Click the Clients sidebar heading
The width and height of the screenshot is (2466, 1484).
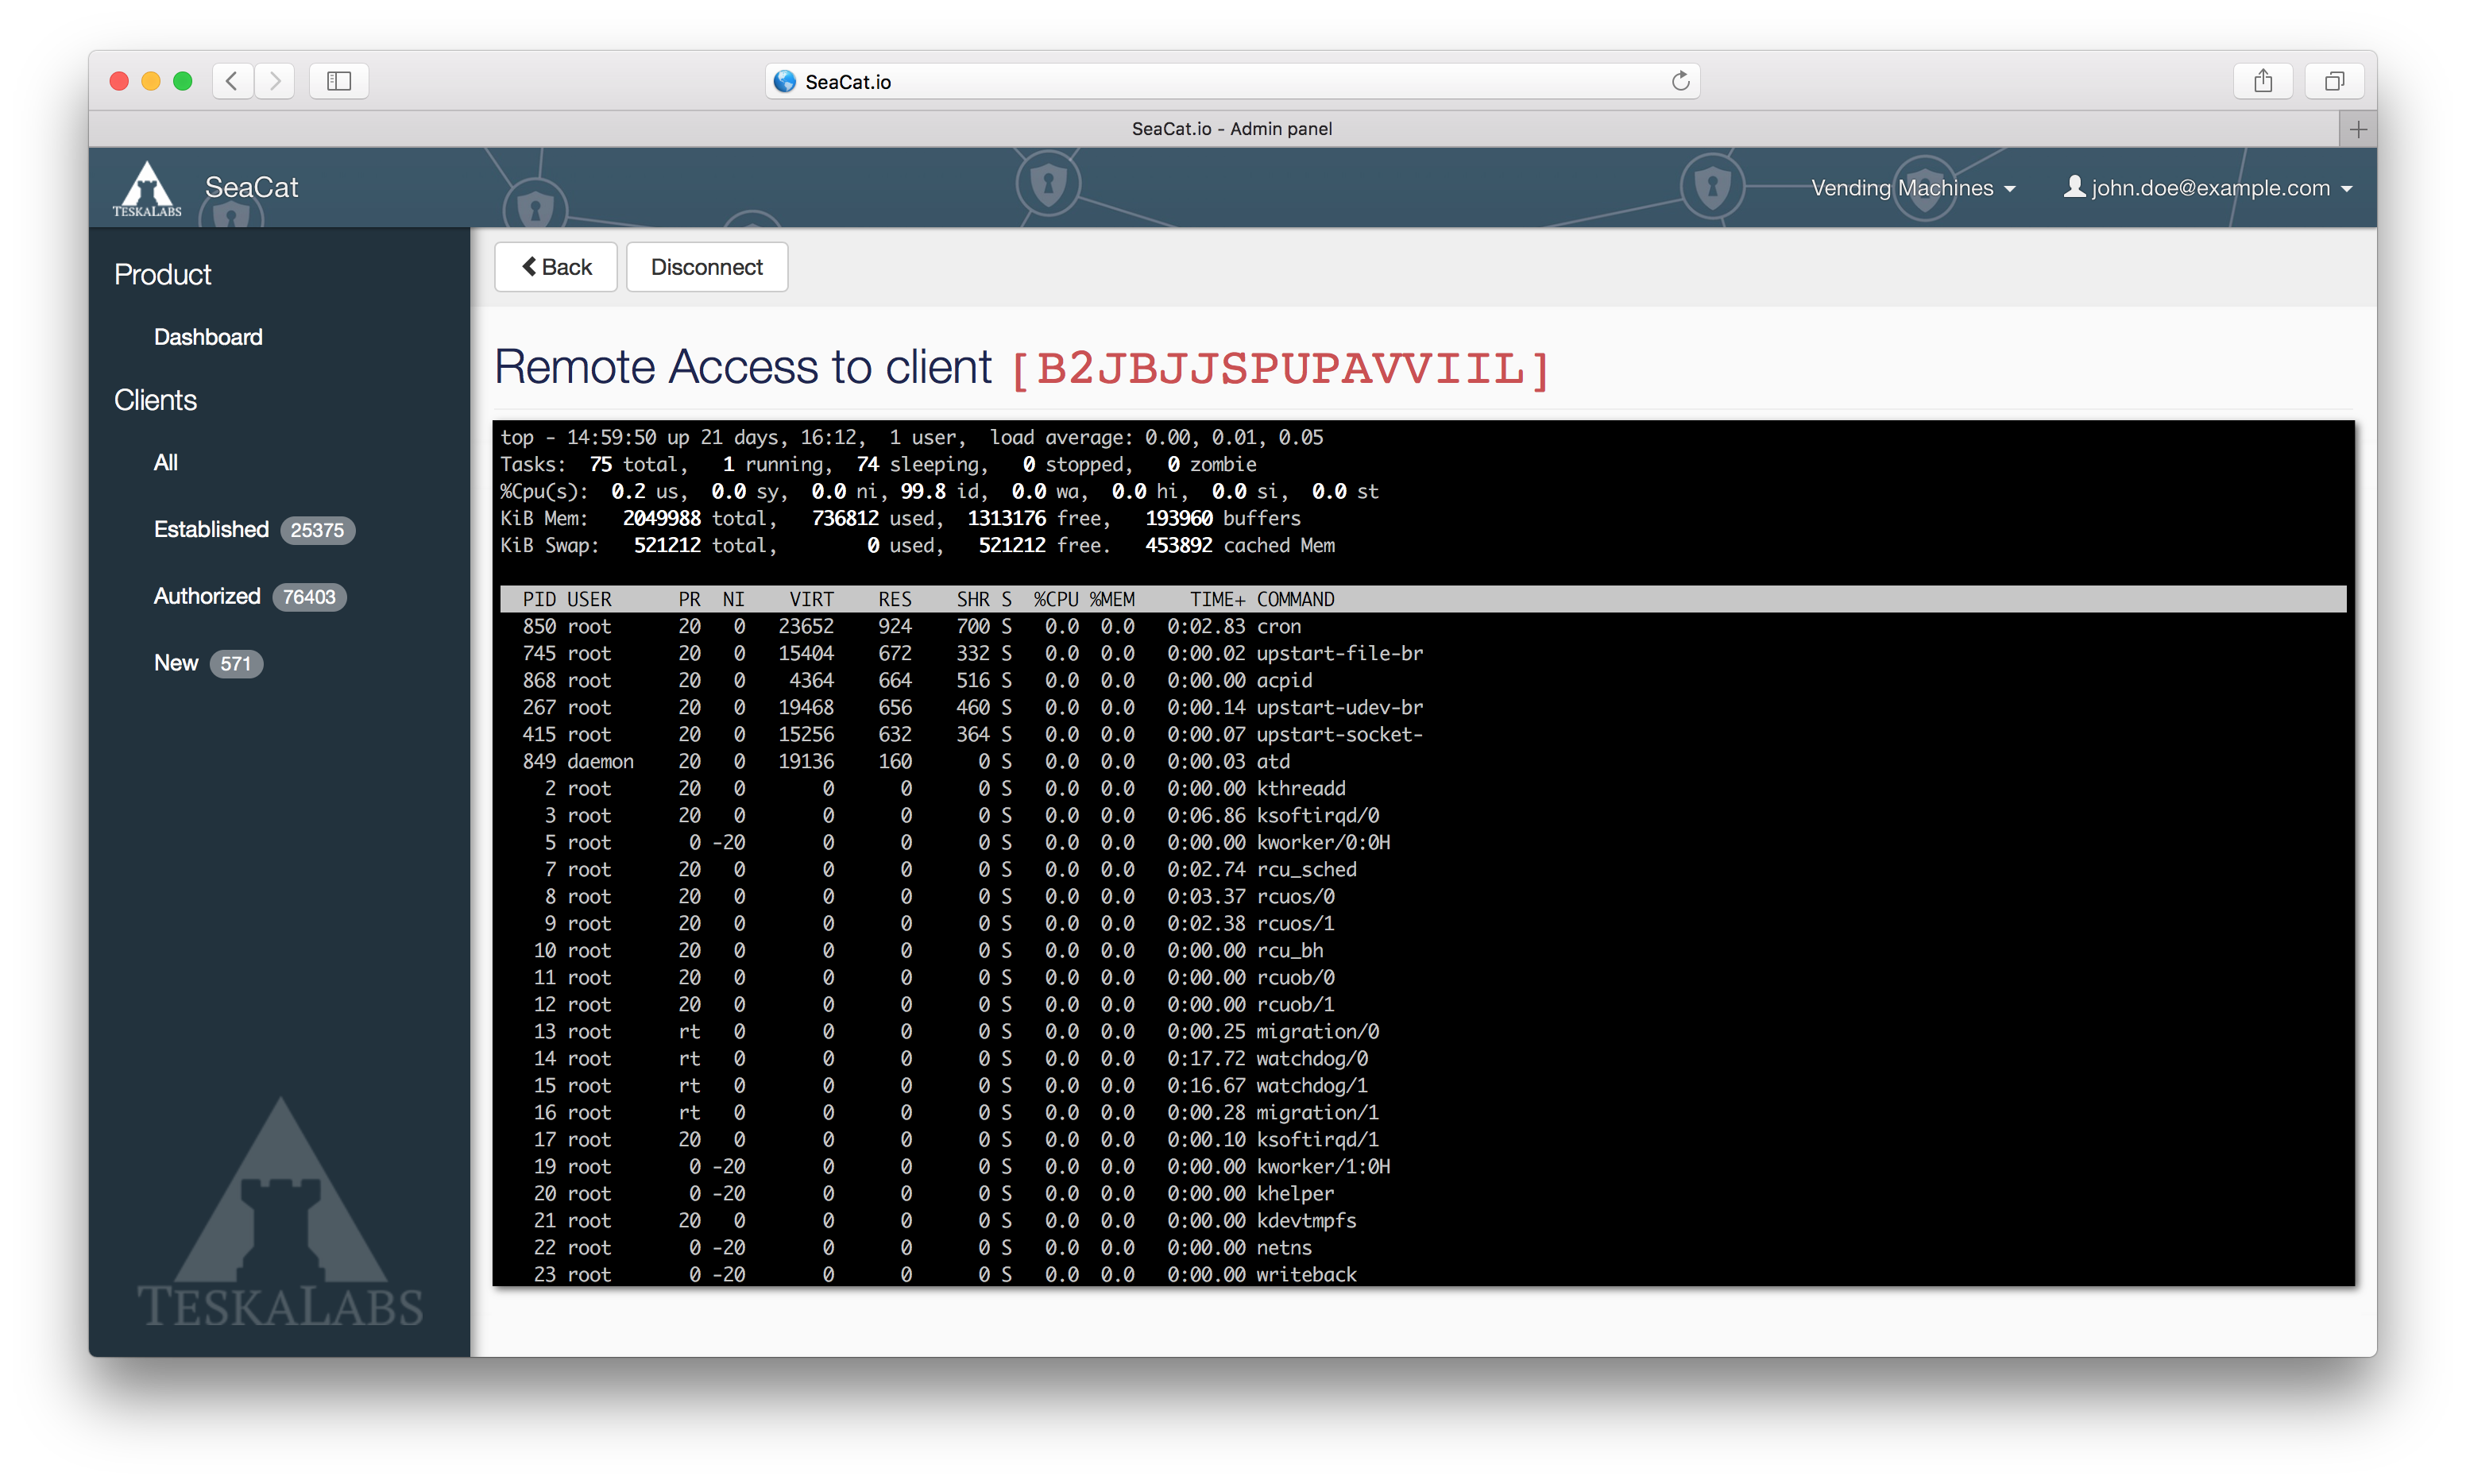pyautogui.click(x=155, y=400)
